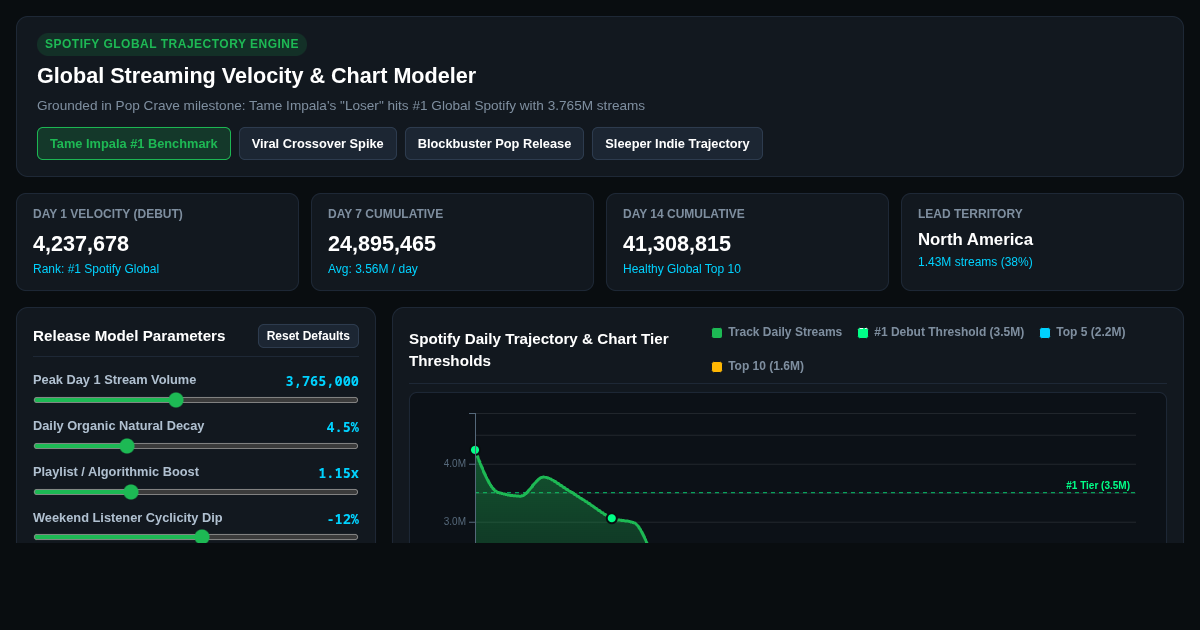This screenshot has height=630, width=1200.
Task: Click the Healthy Global Top 10 text
Action: pos(682,269)
